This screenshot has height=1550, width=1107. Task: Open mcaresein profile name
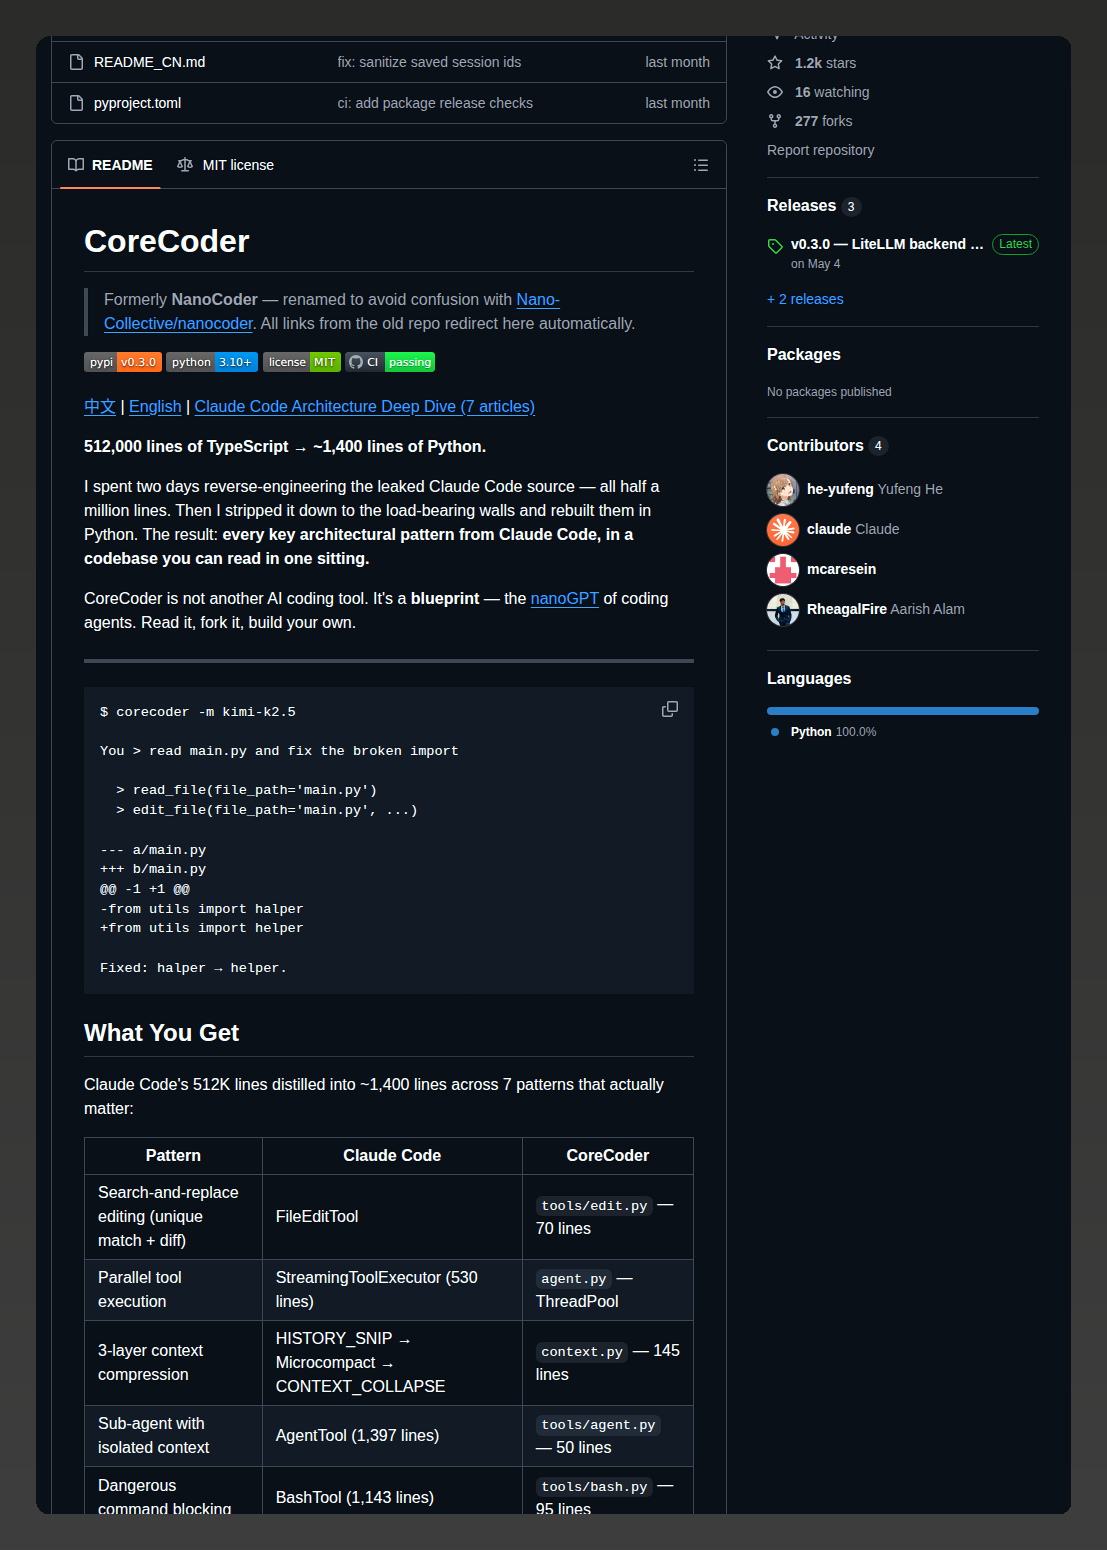(x=841, y=569)
